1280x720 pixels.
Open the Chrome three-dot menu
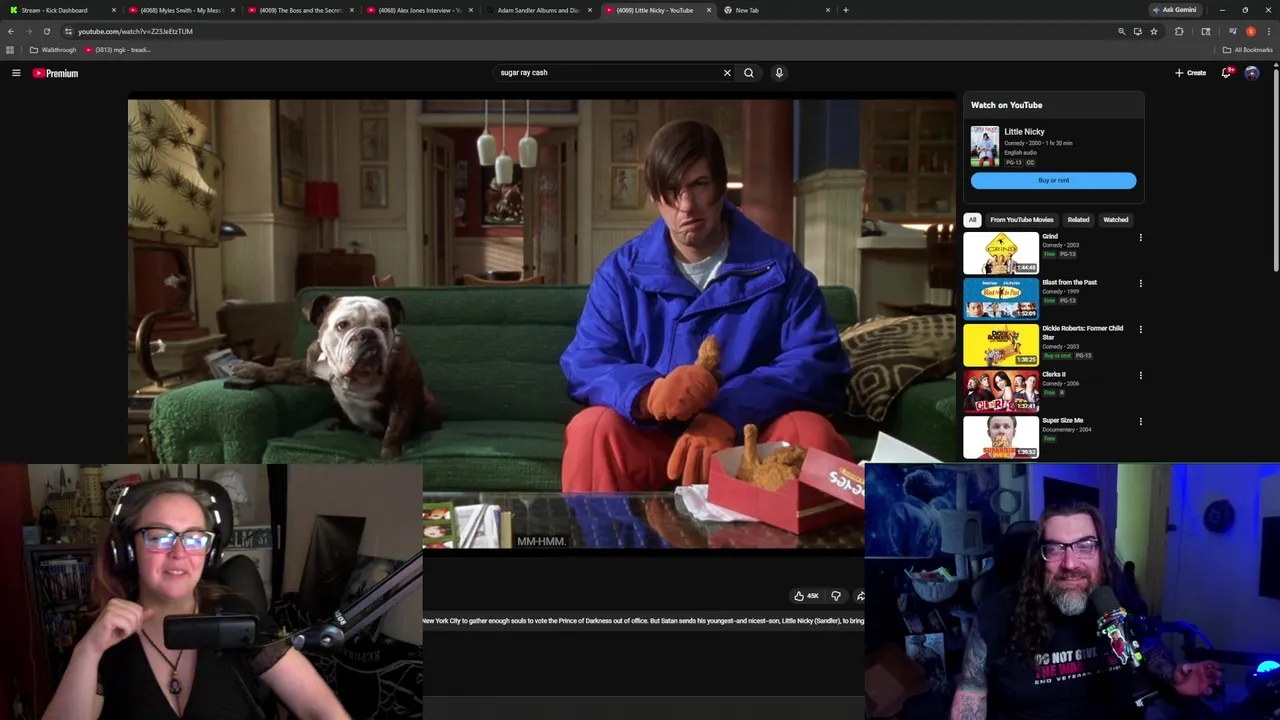(x=1268, y=31)
